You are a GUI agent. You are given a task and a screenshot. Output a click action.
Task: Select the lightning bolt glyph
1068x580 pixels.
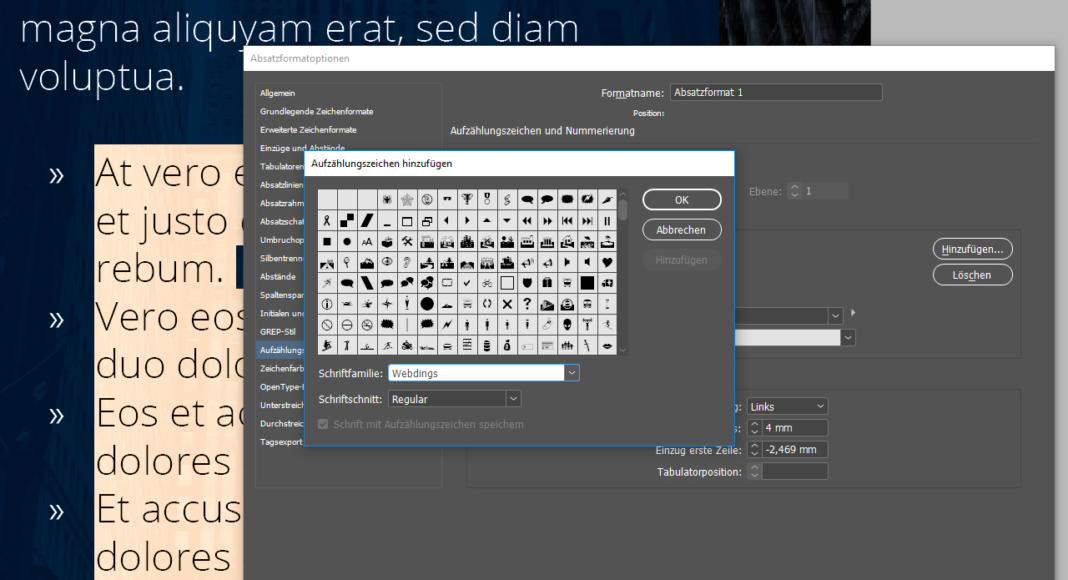pyautogui.click(x=447, y=326)
